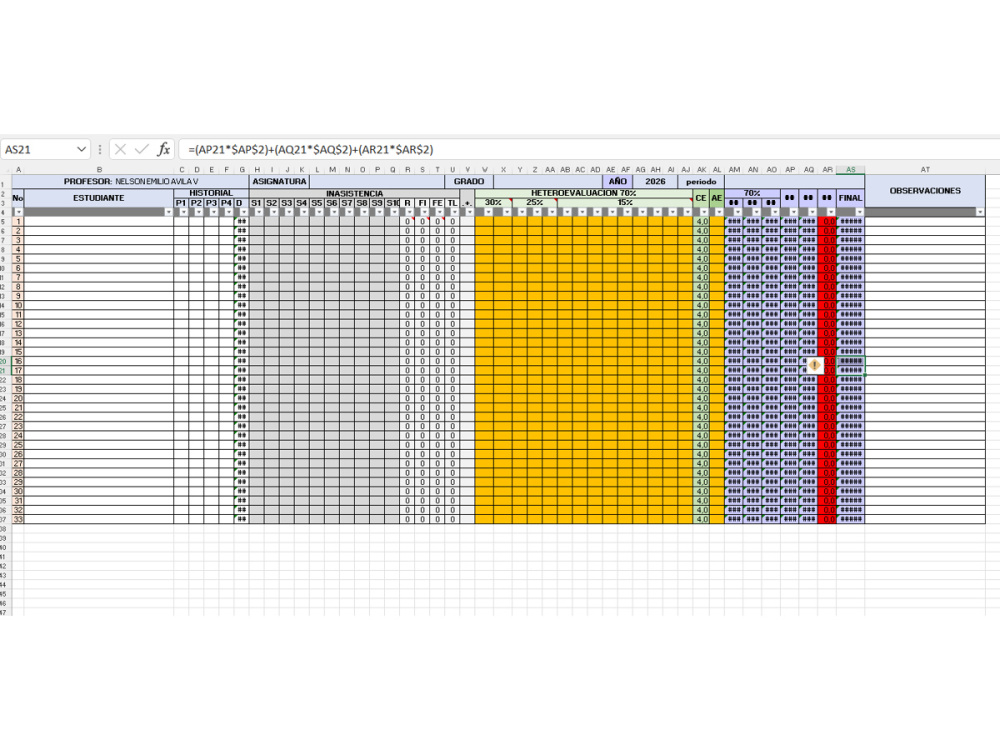Open the TL column filter dropdown
This screenshot has width=1000, height=750.
pyautogui.click(x=454, y=212)
